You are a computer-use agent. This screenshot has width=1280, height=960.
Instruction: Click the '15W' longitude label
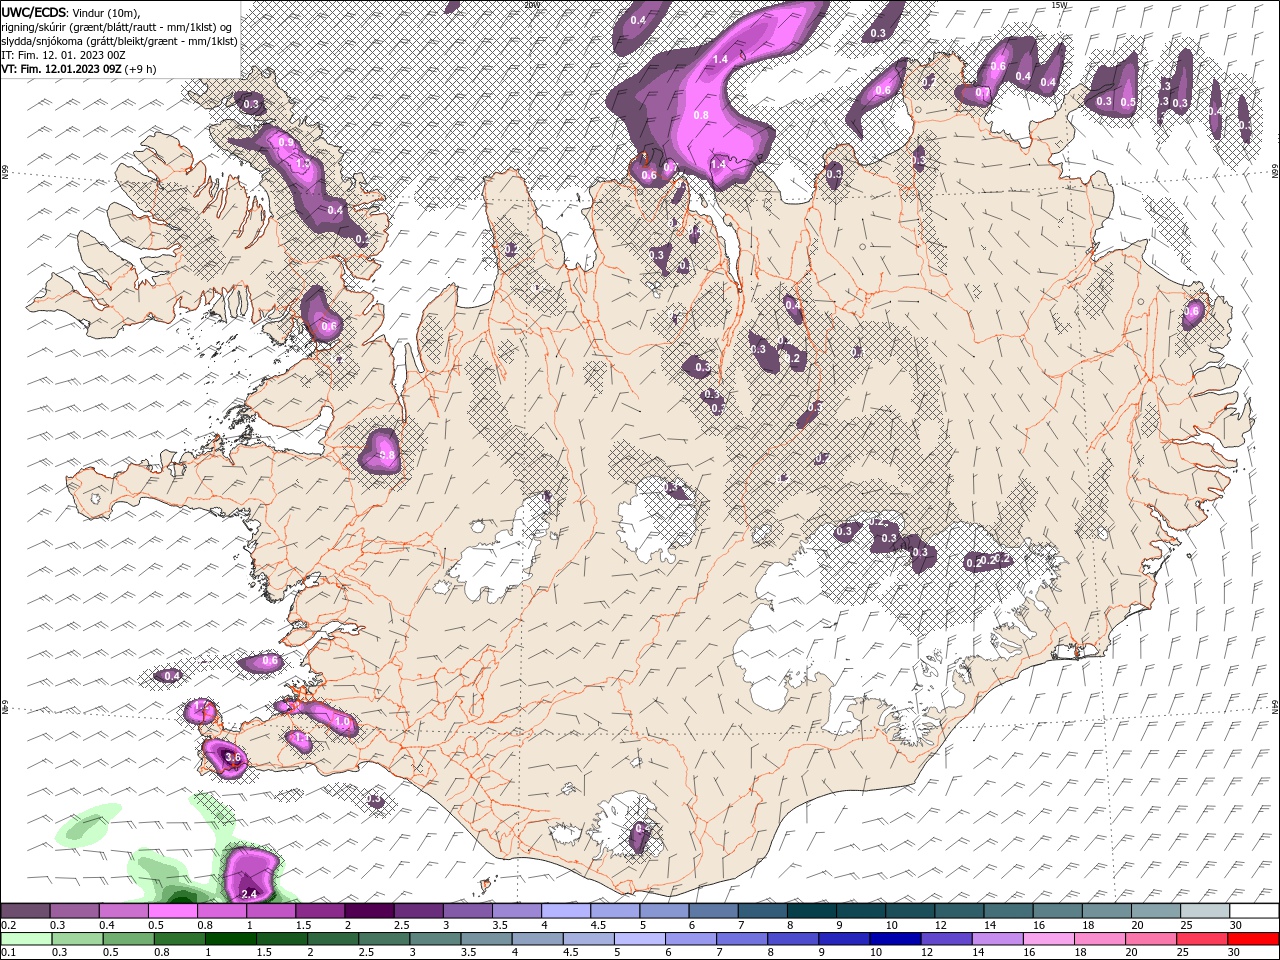coord(1059,5)
